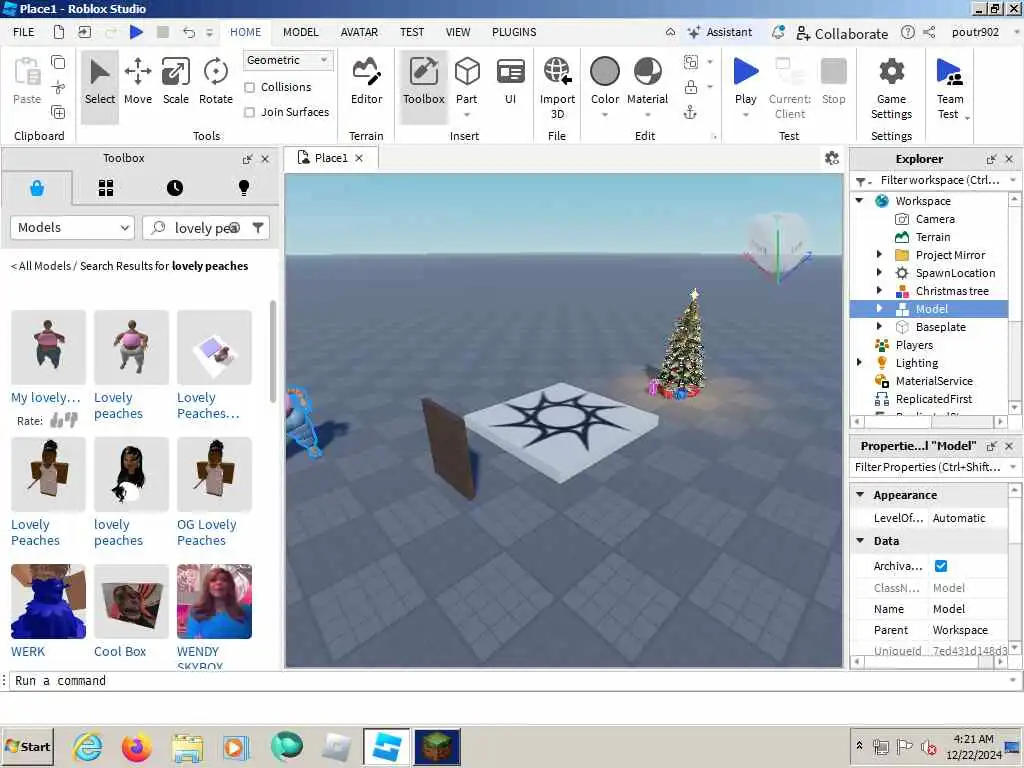Open viewport settings gear icon
1024x768 pixels.
831,158
